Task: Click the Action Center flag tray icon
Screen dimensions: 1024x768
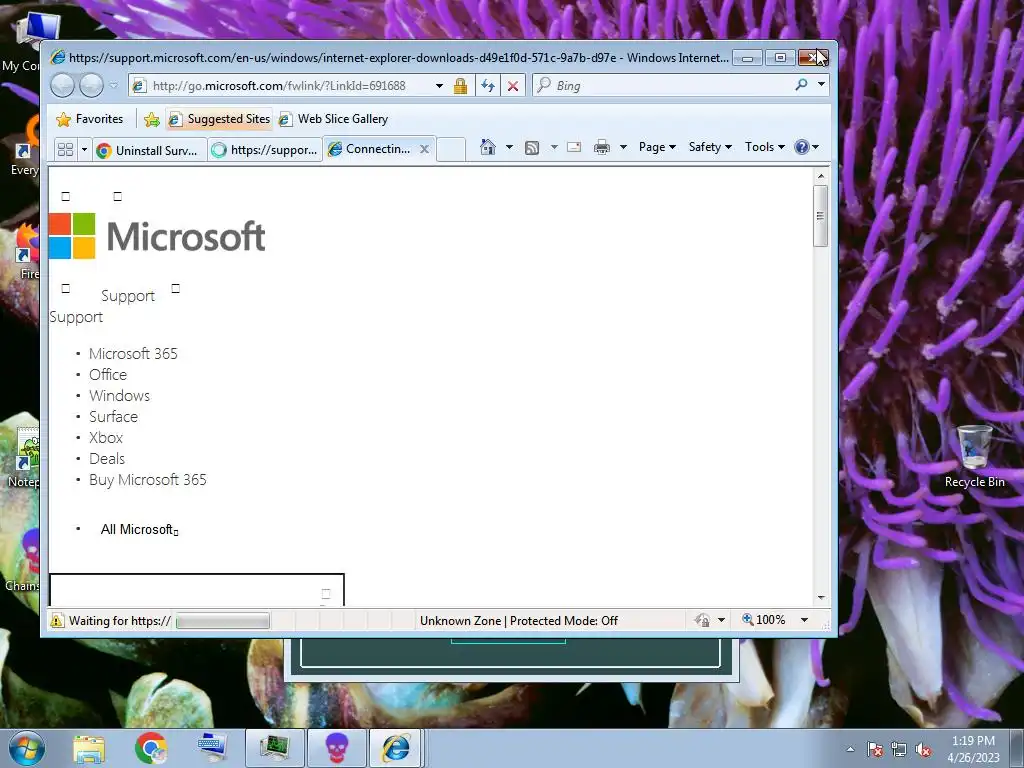Action: point(874,750)
